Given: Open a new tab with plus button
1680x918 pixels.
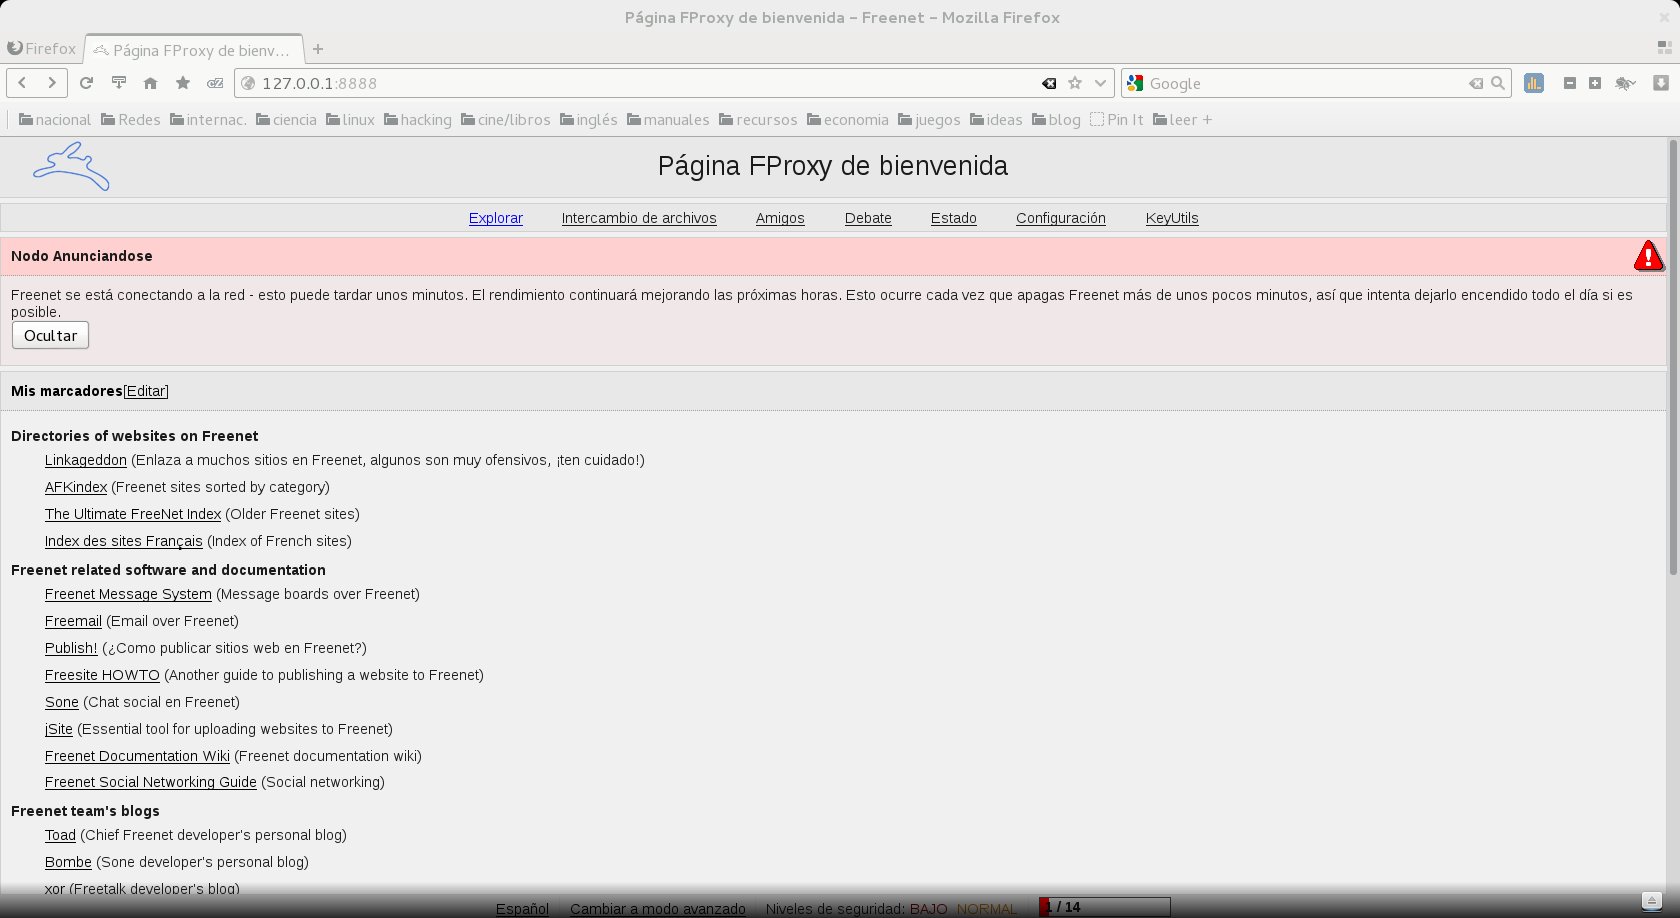Looking at the screenshot, I should tap(318, 49).
